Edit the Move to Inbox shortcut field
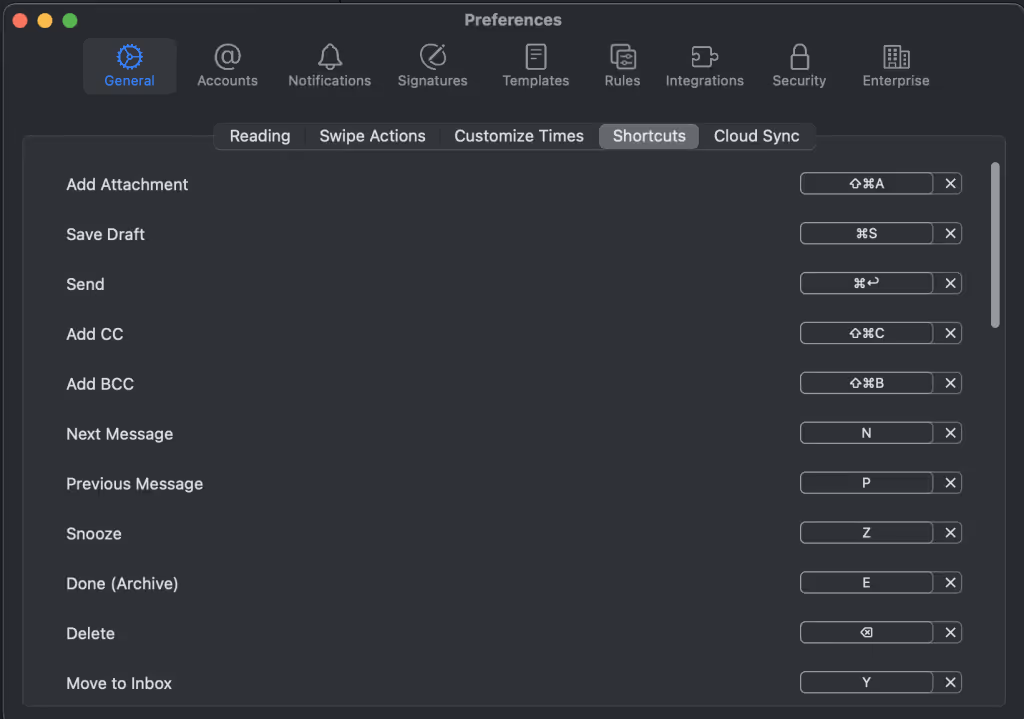Image resolution: width=1024 pixels, height=719 pixels. pyautogui.click(x=867, y=682)
